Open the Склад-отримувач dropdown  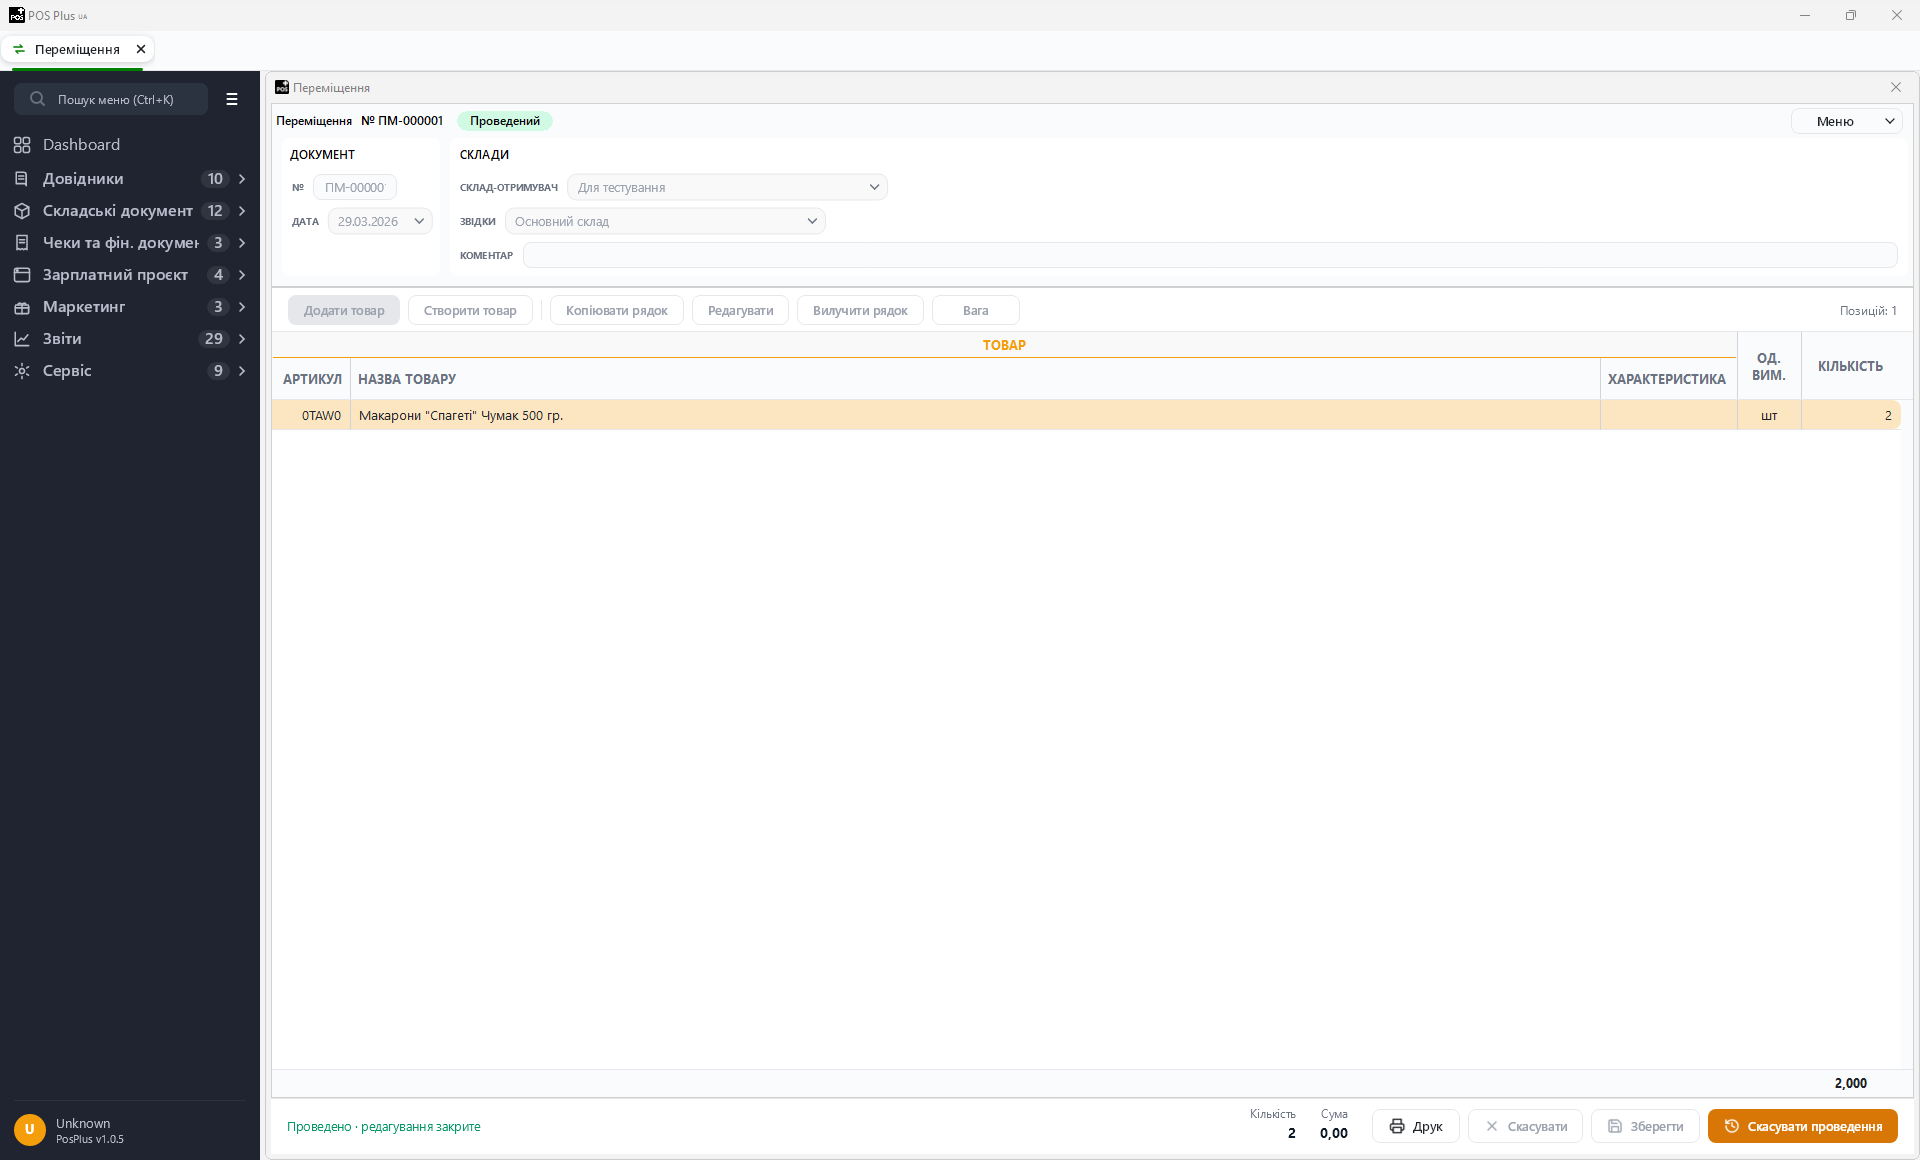point(727,187)
